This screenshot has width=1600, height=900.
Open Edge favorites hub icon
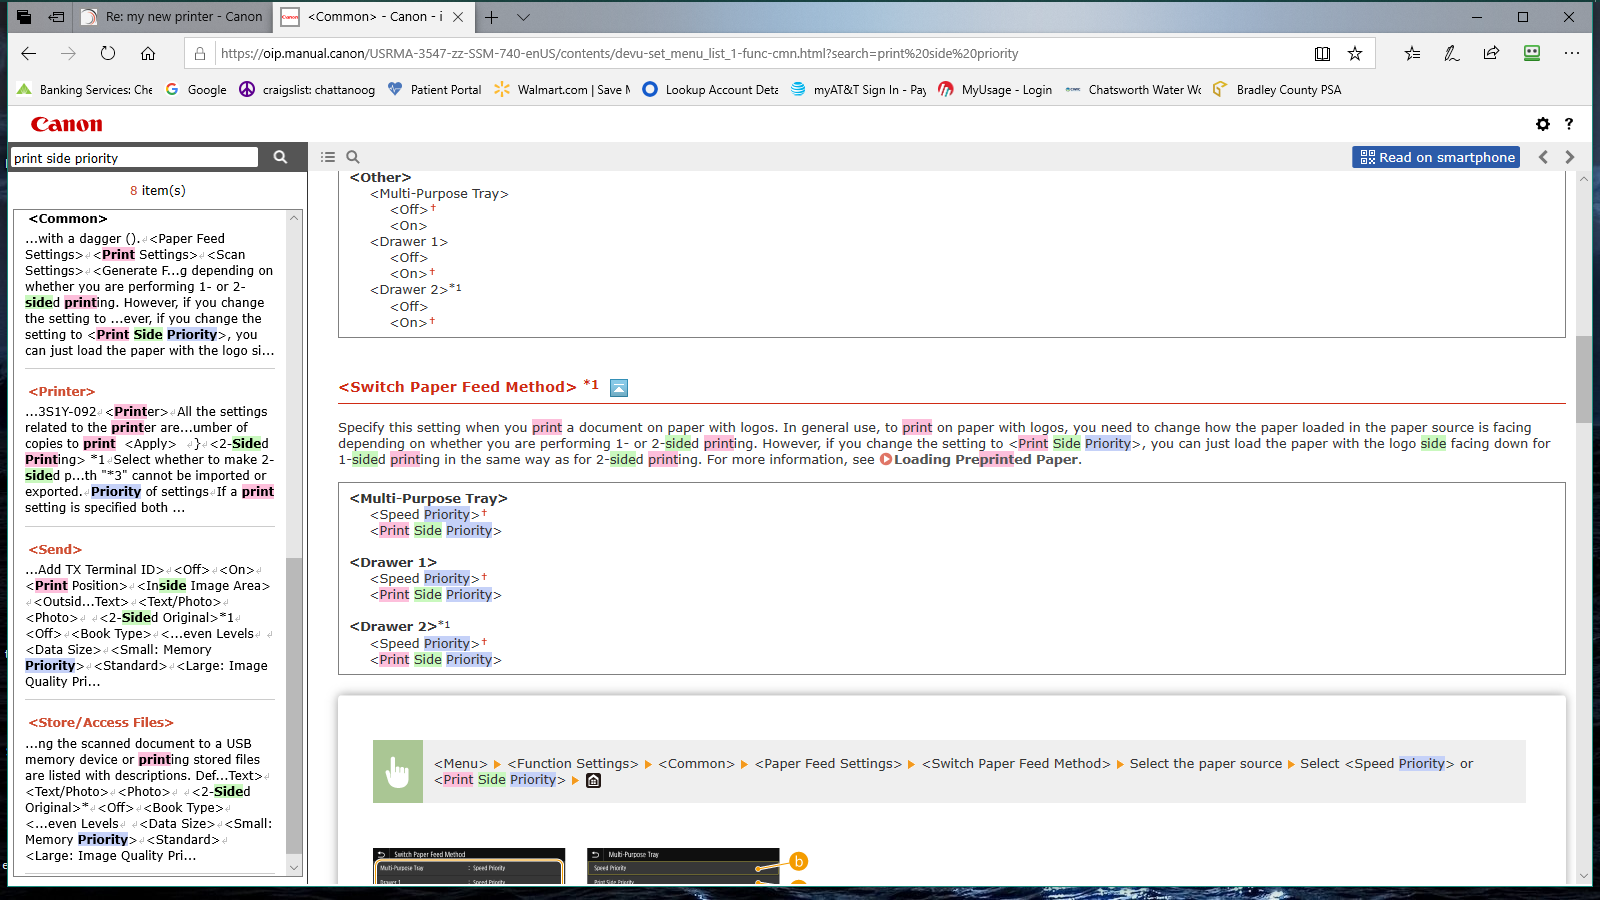[x=1412, y=53]
